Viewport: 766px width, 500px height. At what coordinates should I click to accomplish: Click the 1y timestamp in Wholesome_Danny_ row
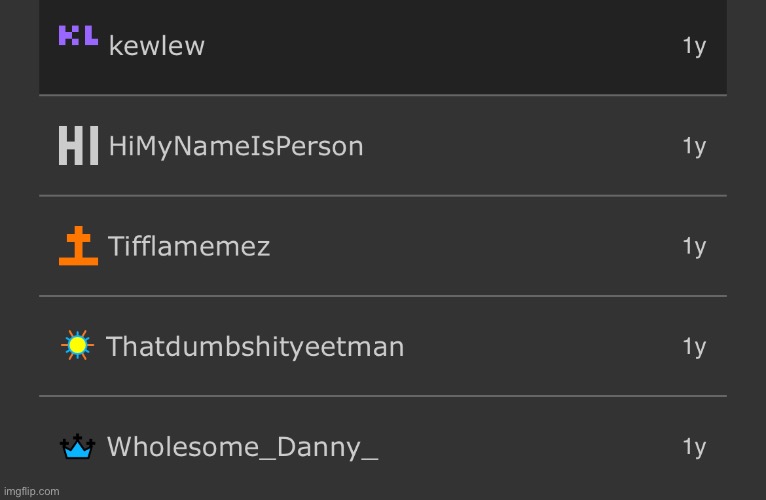click(694, 447)
